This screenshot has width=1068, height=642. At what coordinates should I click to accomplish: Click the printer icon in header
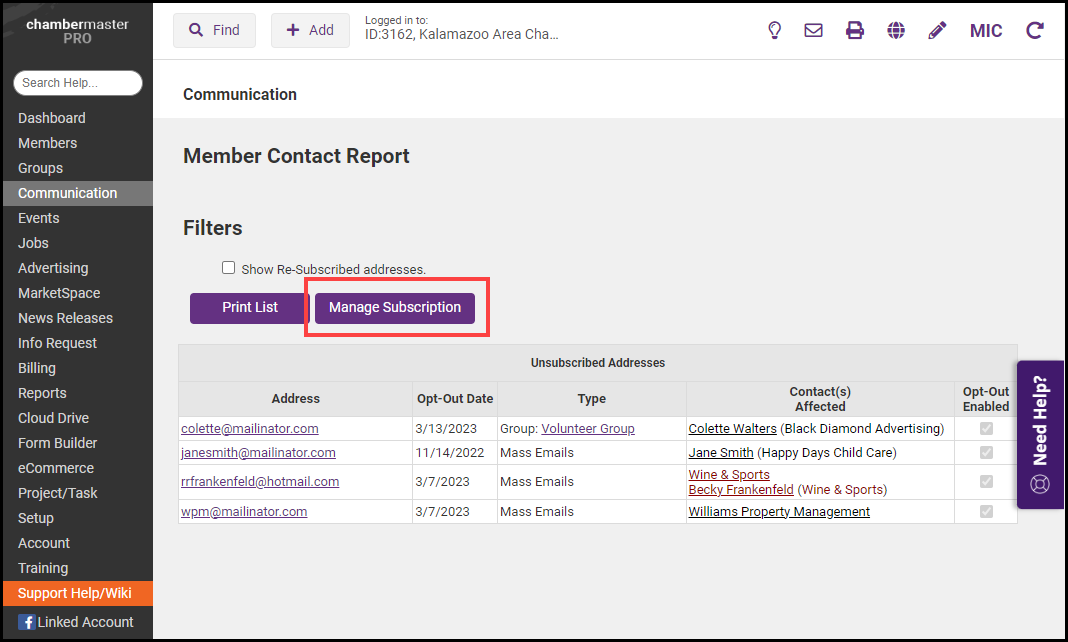tap(855, 30)
